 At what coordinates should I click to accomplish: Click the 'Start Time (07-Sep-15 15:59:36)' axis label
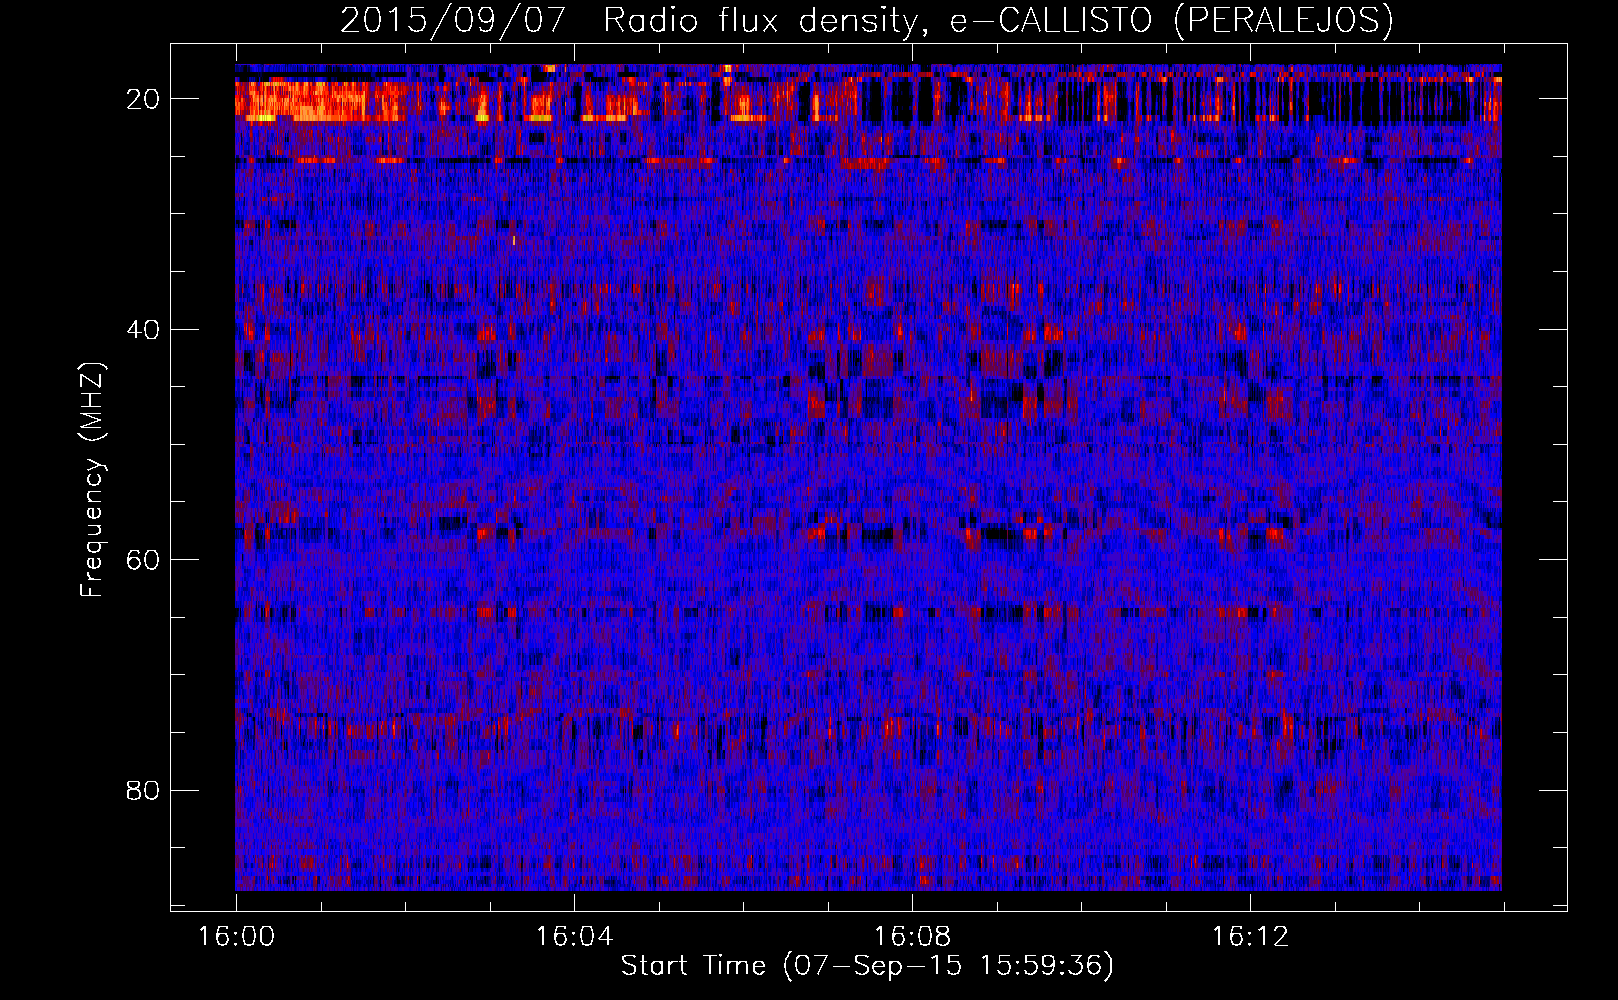tap(867, 966)
